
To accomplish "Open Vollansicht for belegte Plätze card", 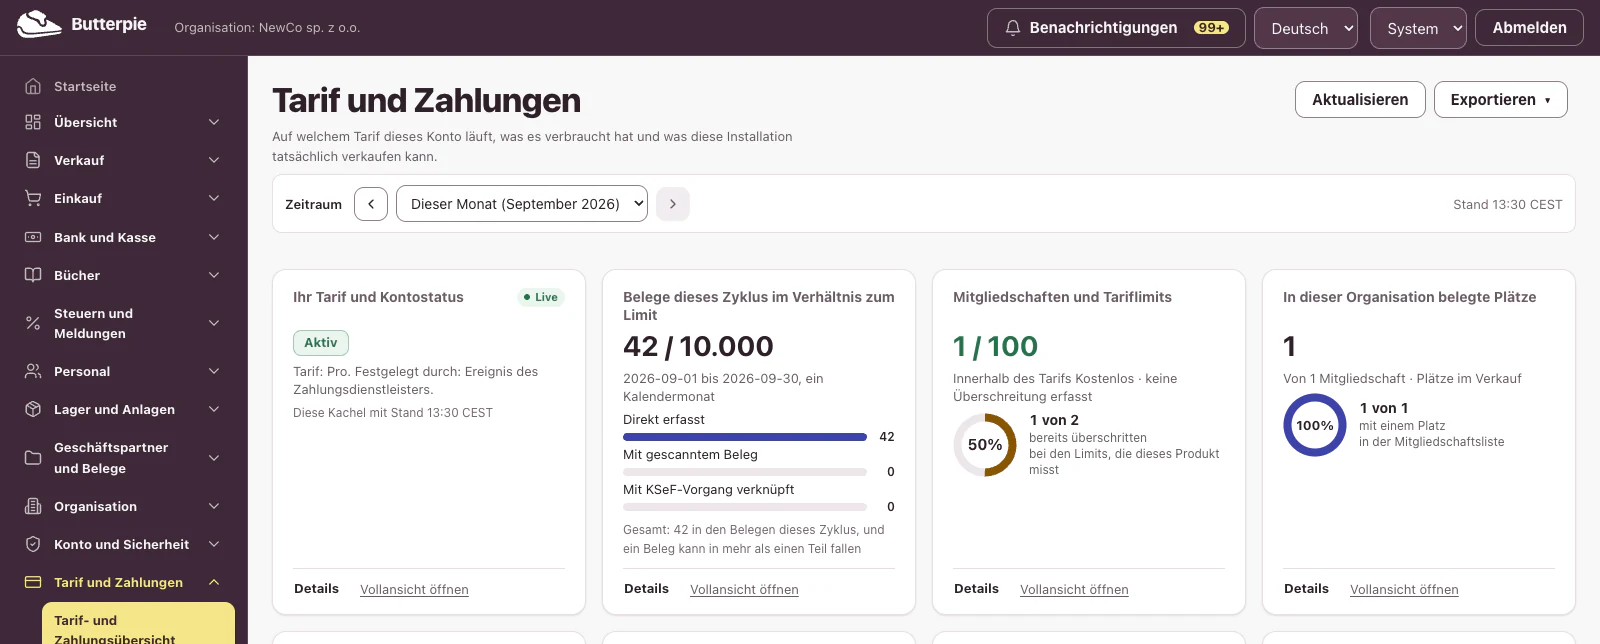I will coord(1404,590).
